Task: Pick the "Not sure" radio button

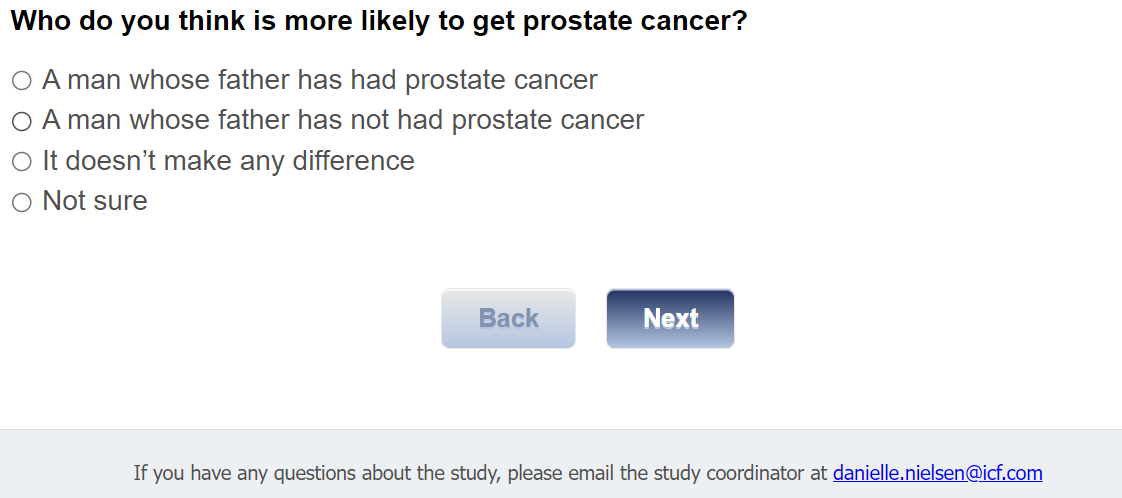Action: 21,202
